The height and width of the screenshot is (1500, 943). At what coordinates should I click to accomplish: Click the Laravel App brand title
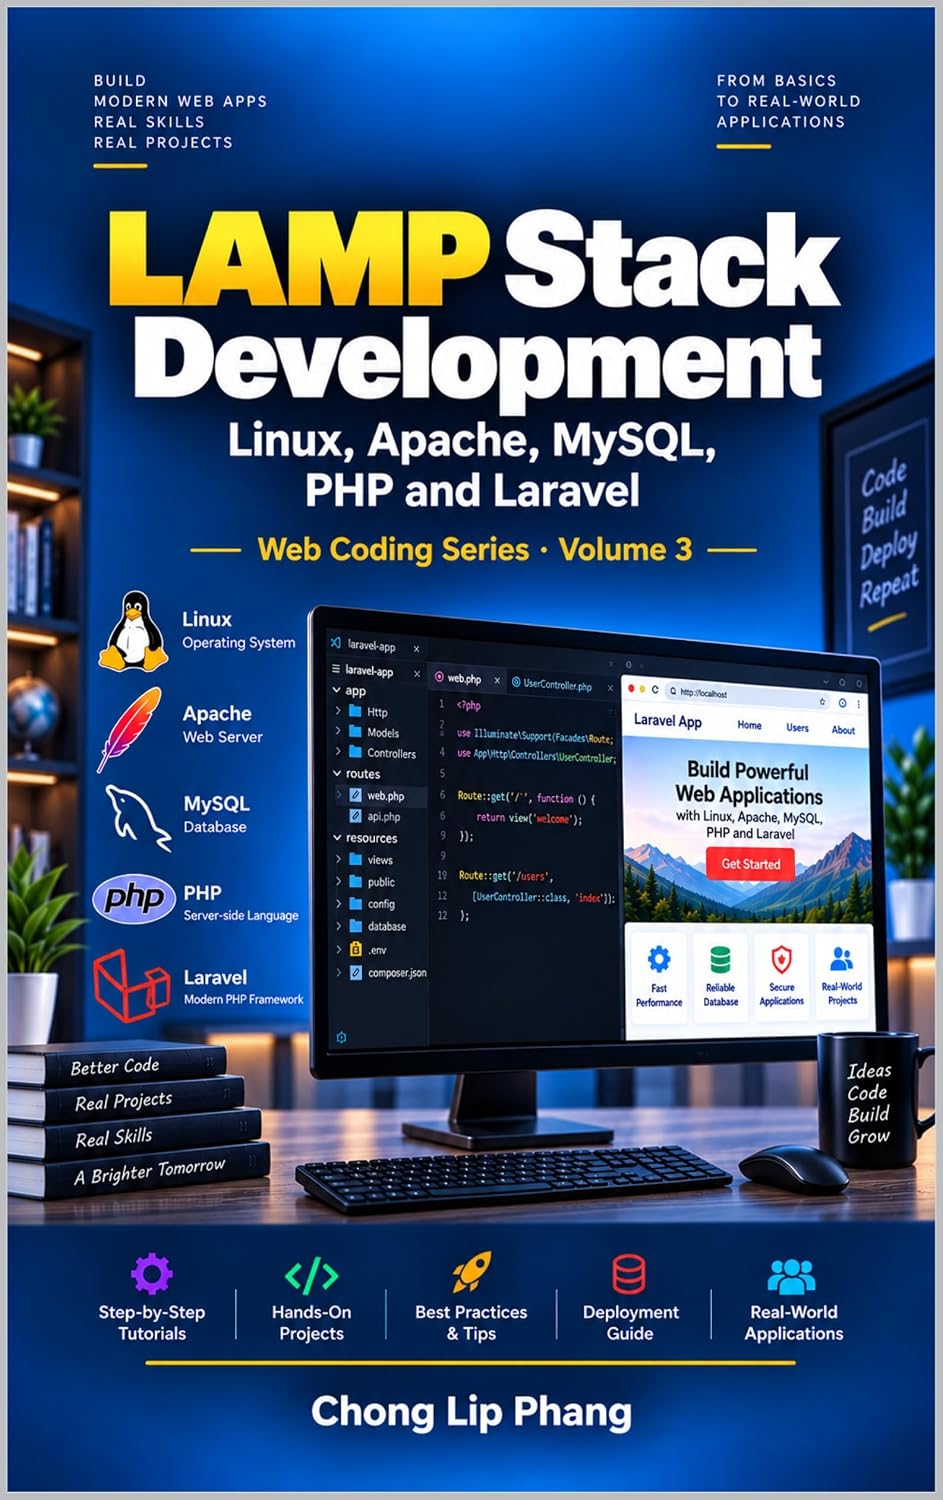tap(667, 720)
